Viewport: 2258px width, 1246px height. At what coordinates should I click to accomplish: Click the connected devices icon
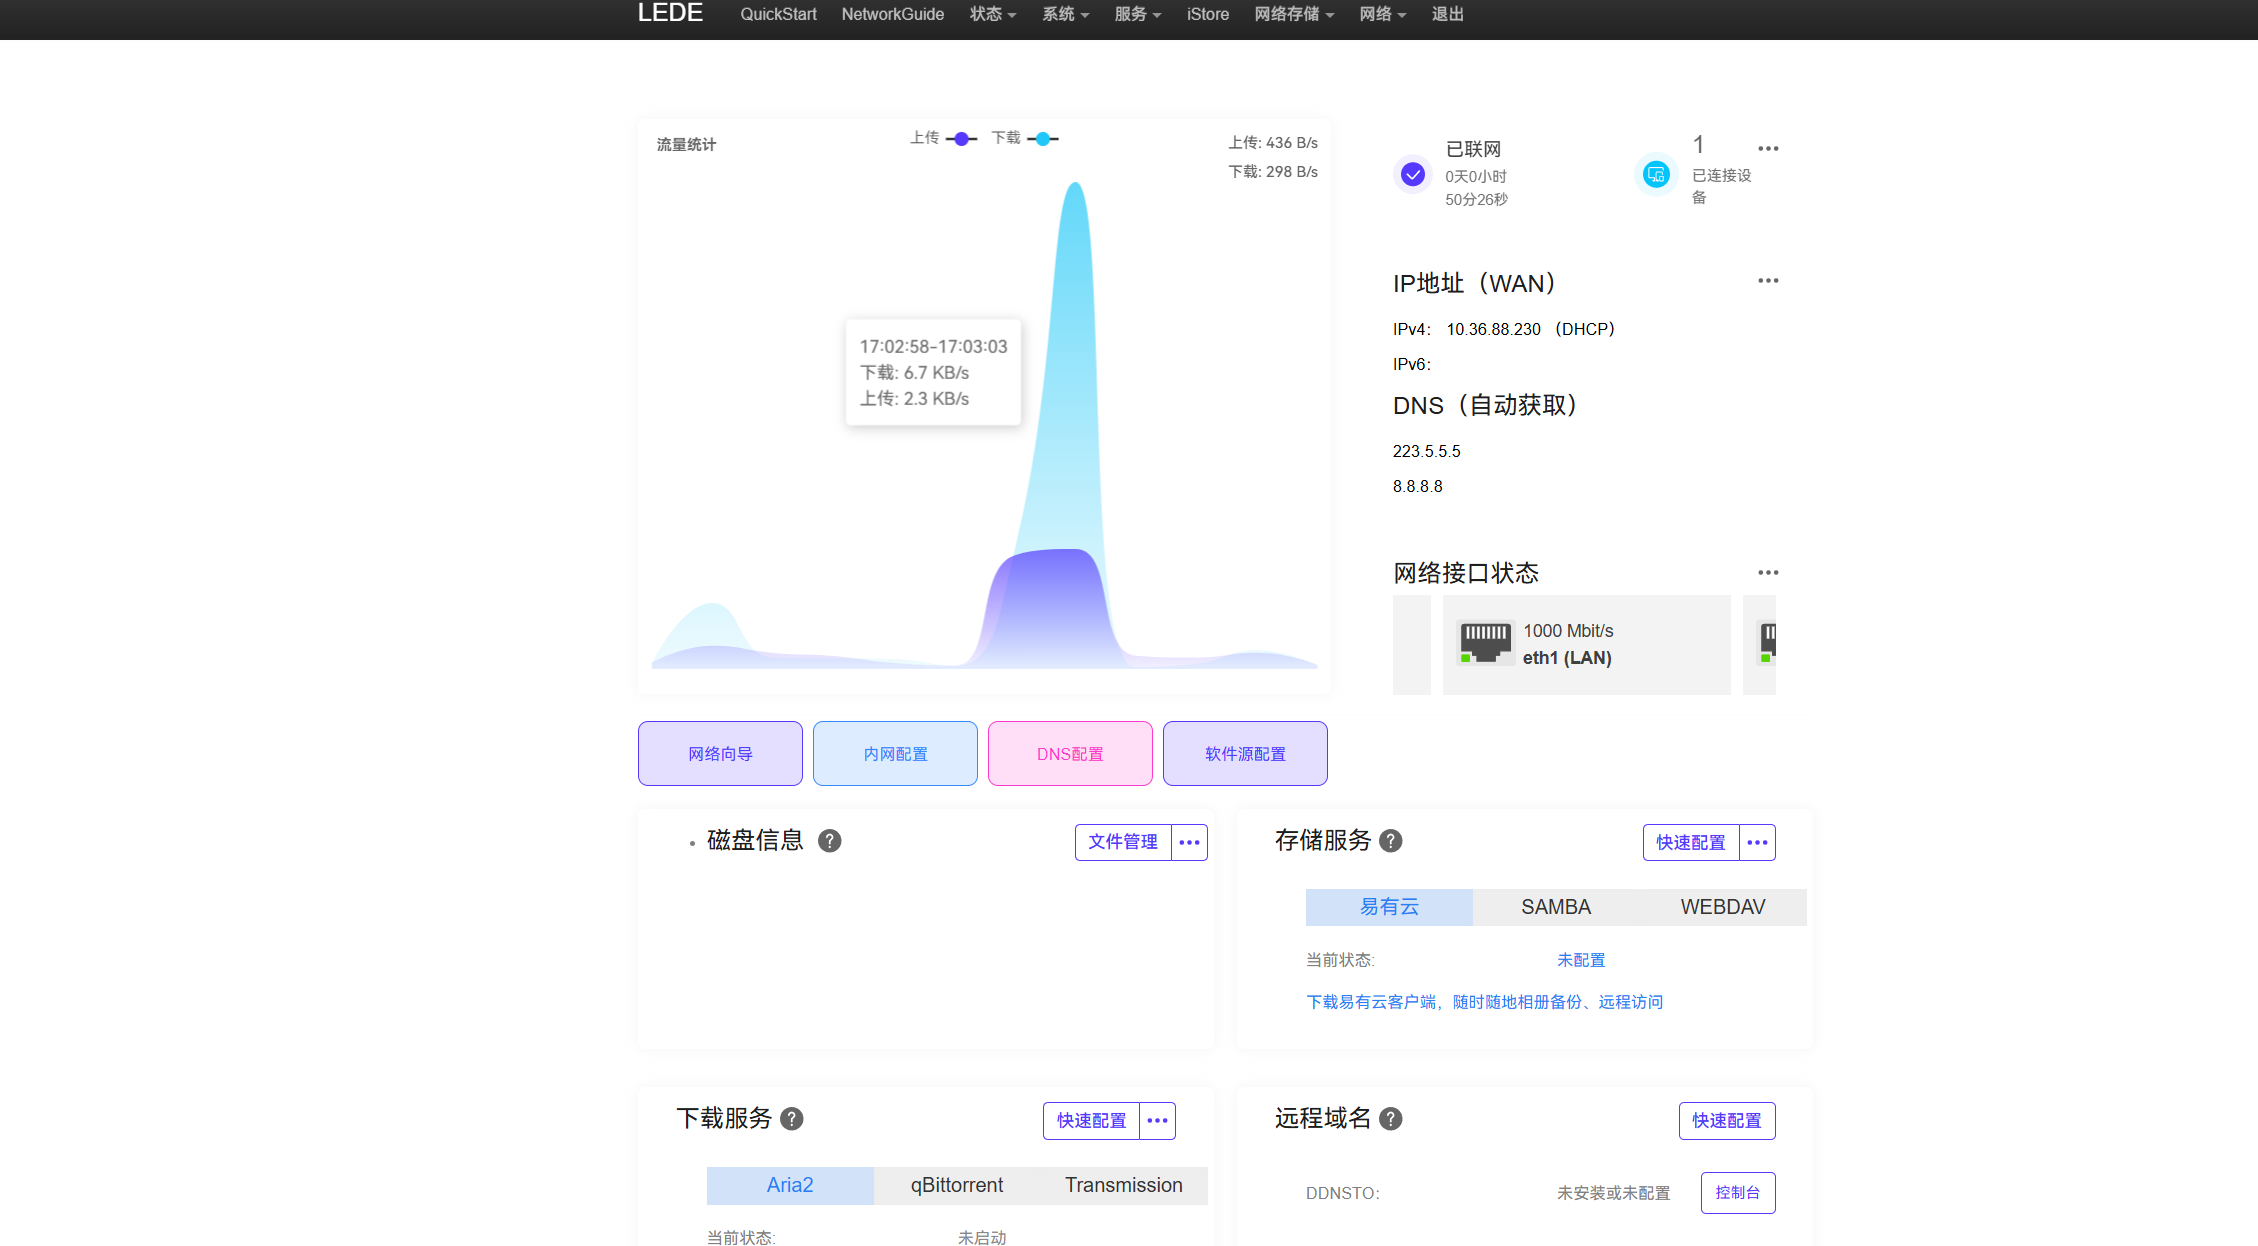(1656, 174)
